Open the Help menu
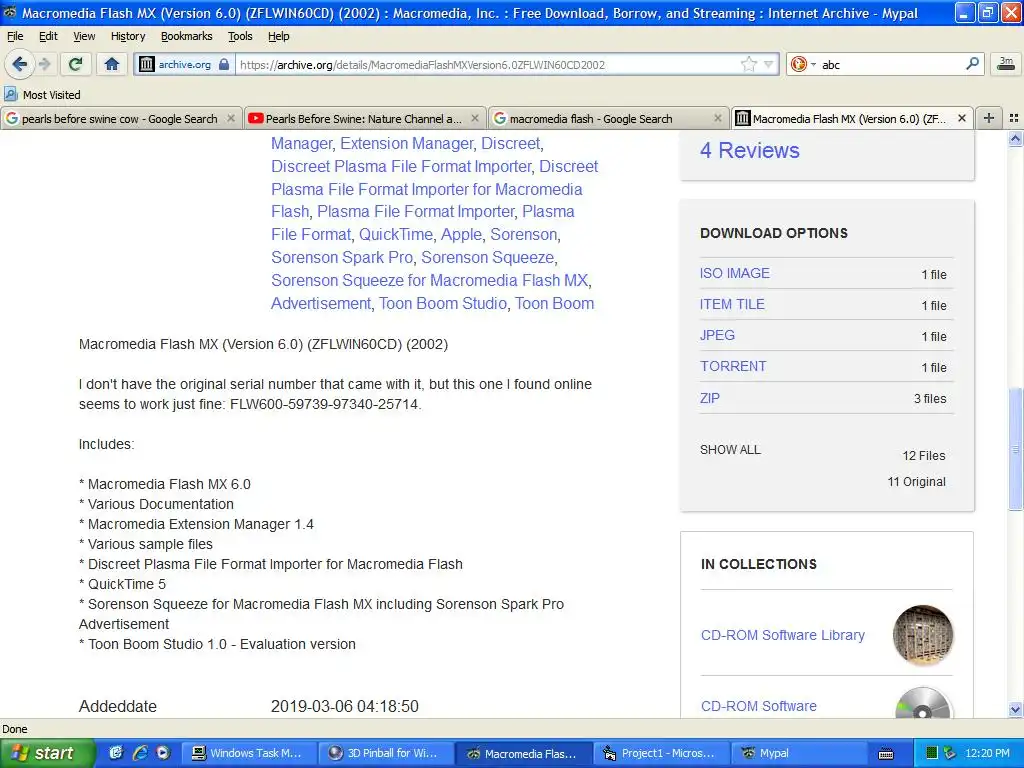Image resolution: width=1024 pixels, height=768 pixels. (x=278, y=36)
